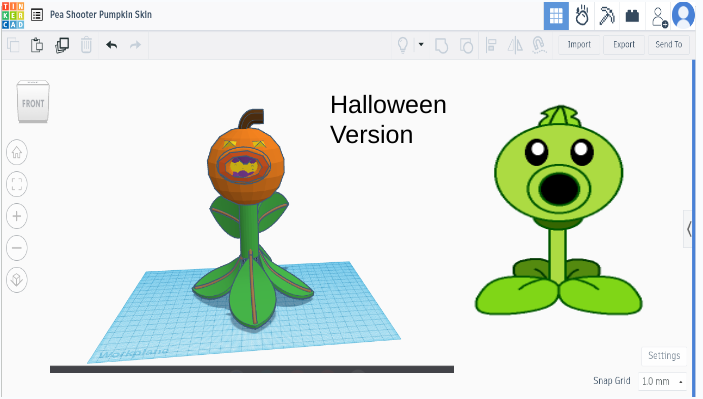This screenshot has width=703, height=399.
Task: Open the designs list icon beside title
Action: [37, 15]
